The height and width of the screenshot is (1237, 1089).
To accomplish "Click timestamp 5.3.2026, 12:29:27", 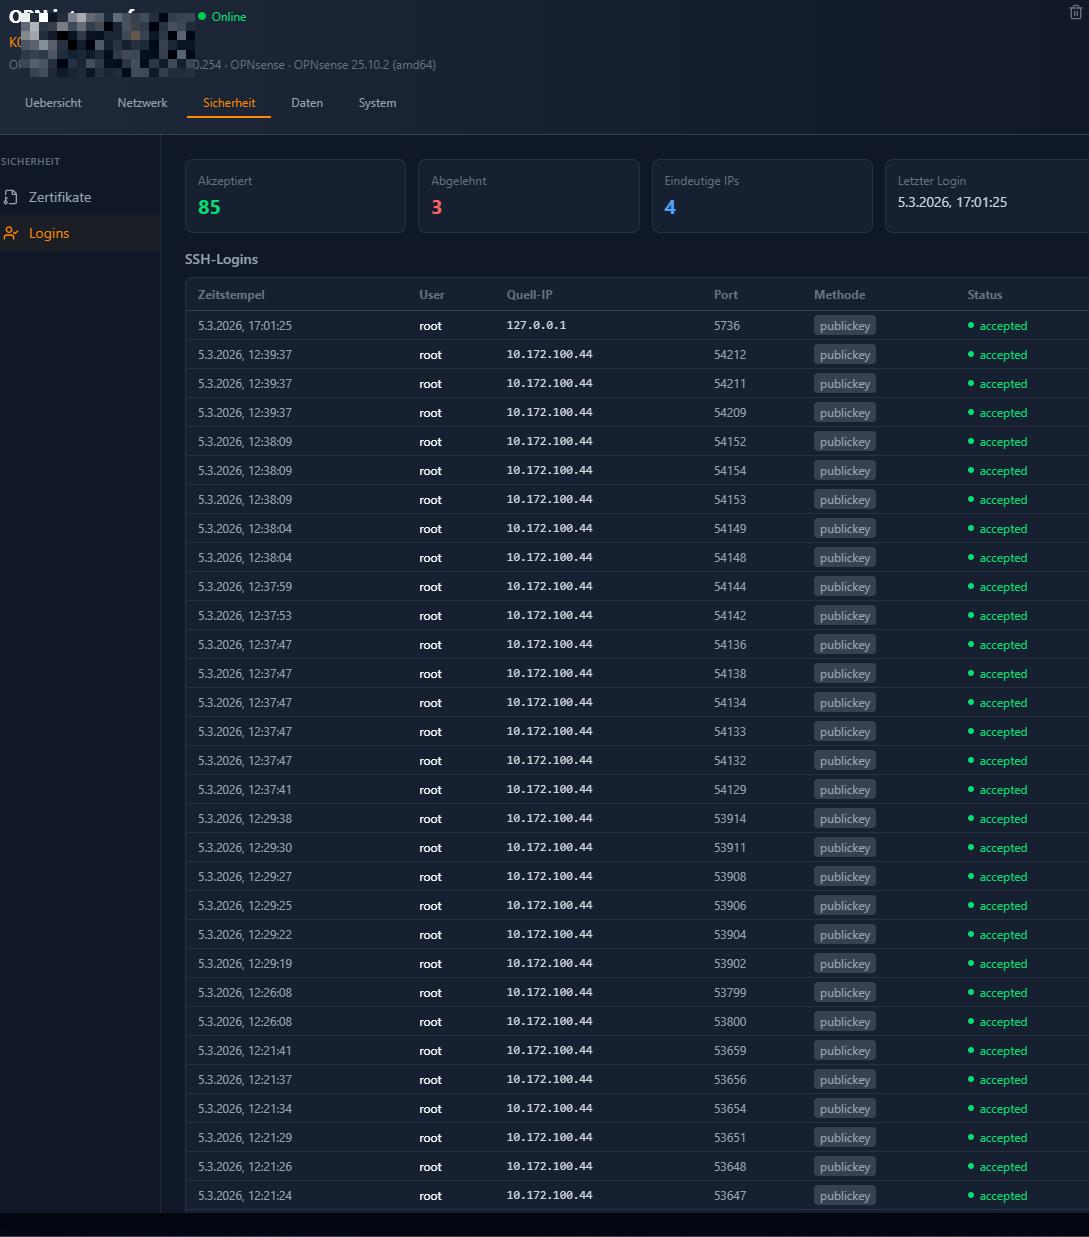I will (245, 877).
